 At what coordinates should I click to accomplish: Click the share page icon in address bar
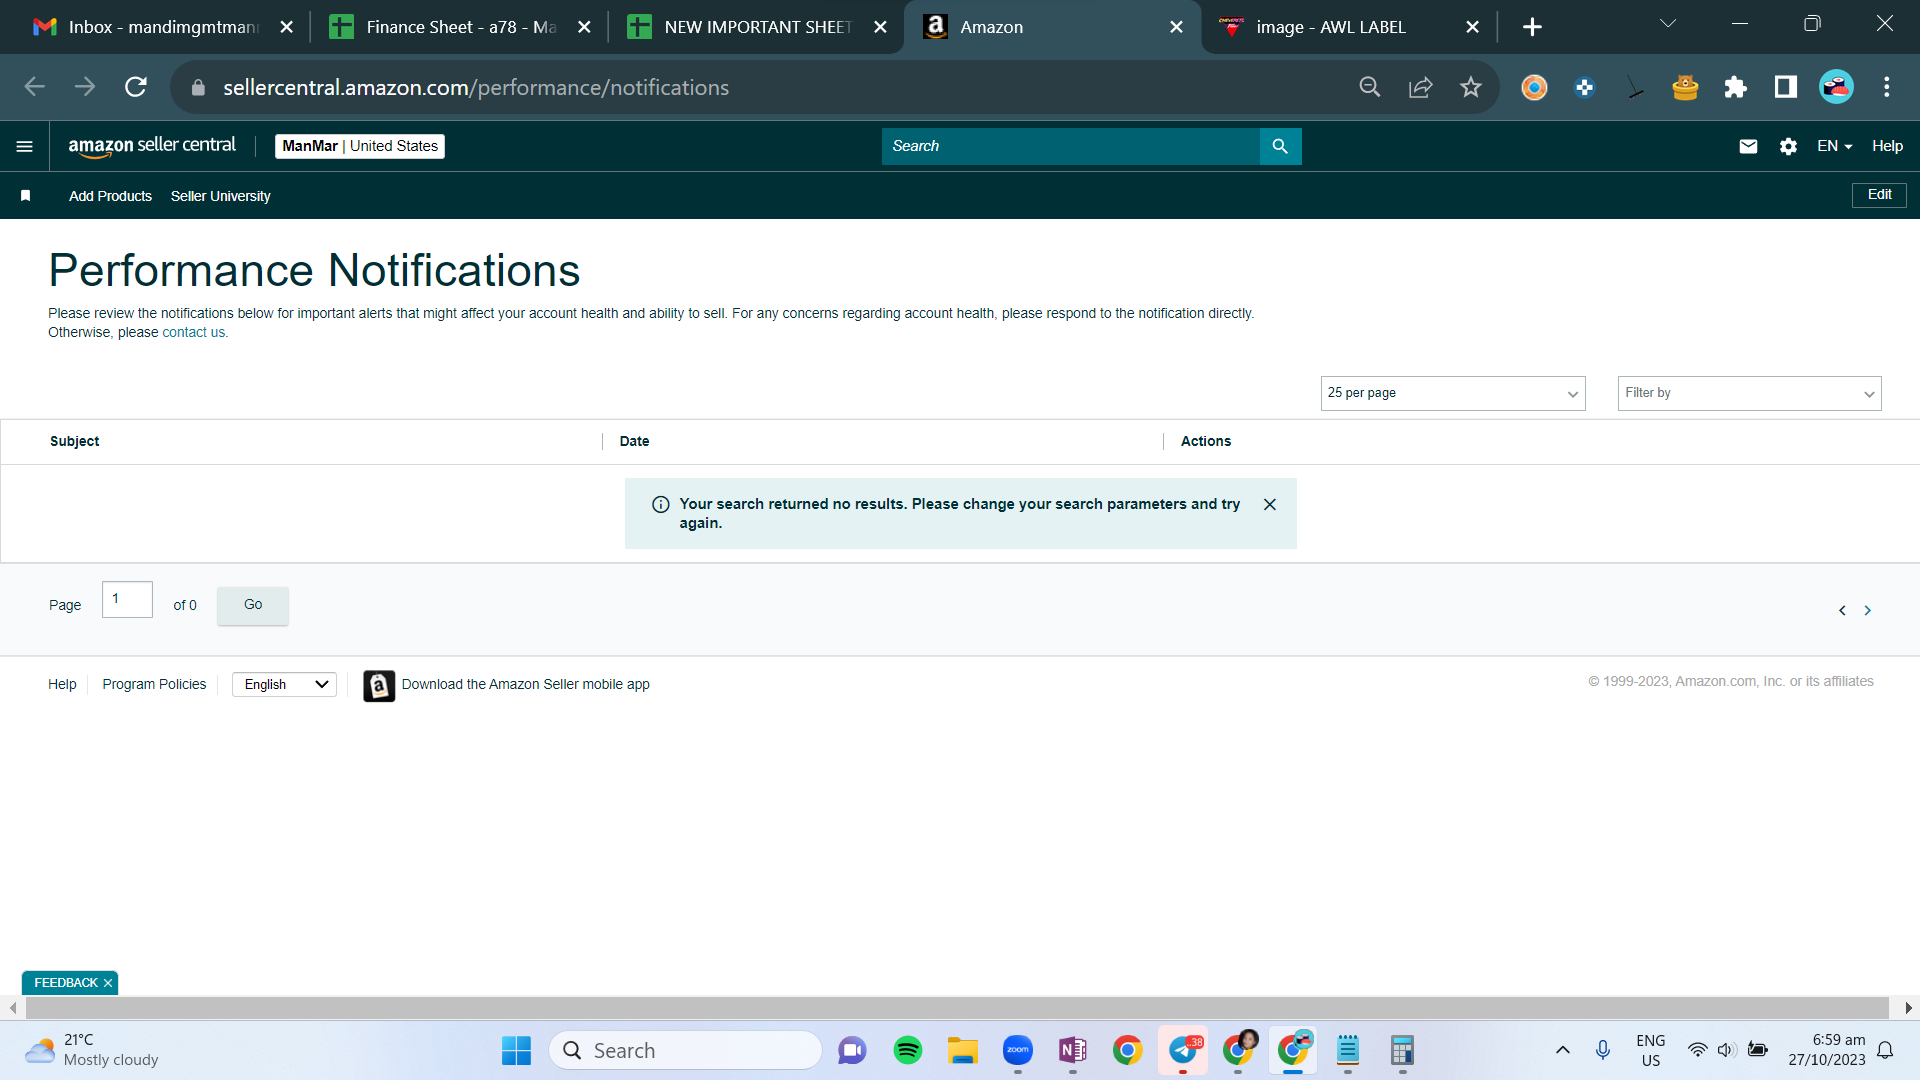tap(1420, 87)
